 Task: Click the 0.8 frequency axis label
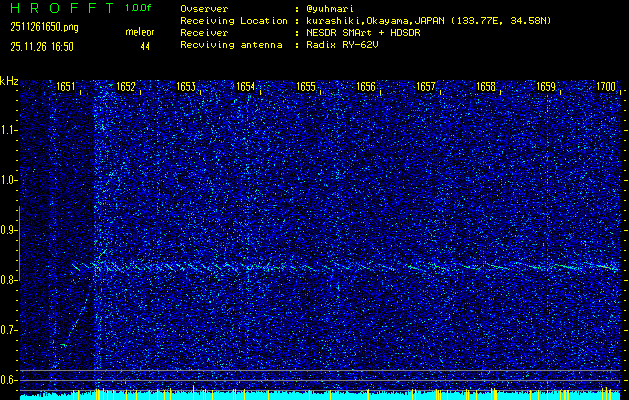click(x=9, y=280)
